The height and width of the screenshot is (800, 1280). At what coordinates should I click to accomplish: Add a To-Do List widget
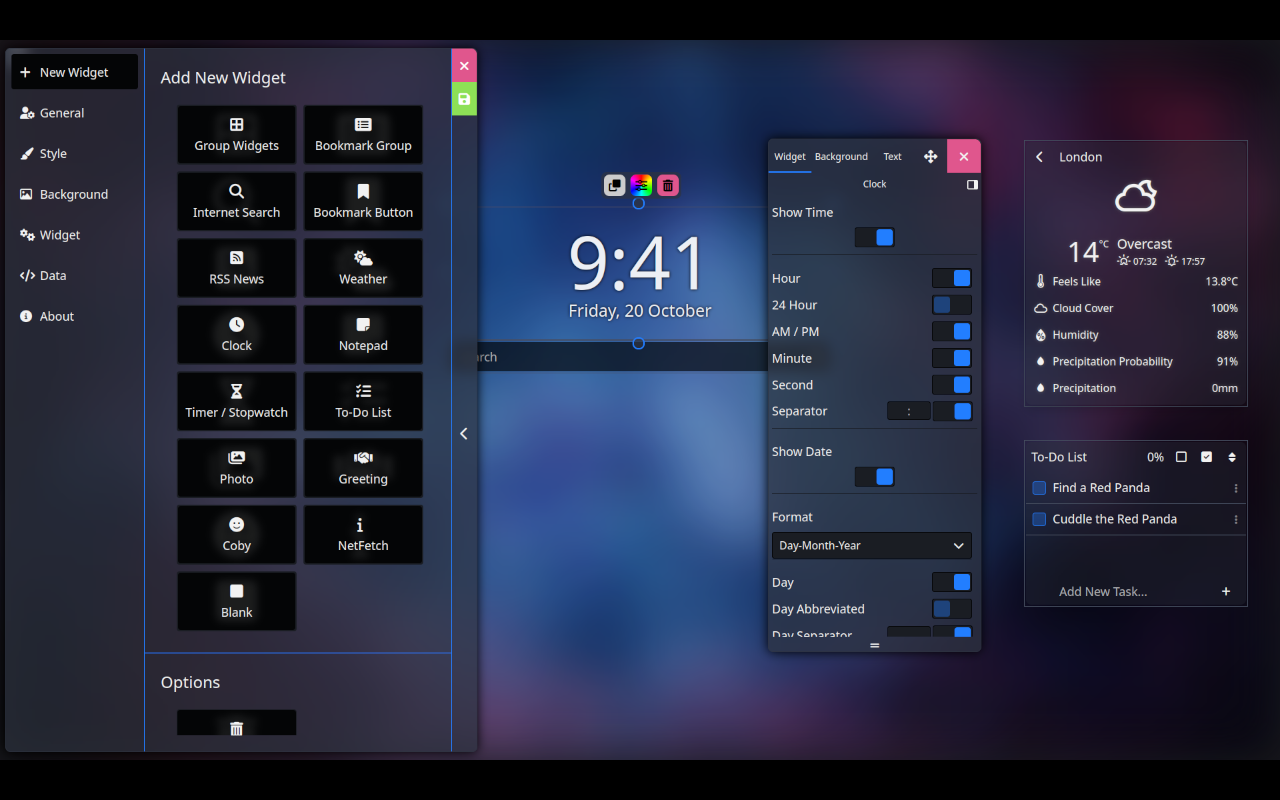click(362, 401)
